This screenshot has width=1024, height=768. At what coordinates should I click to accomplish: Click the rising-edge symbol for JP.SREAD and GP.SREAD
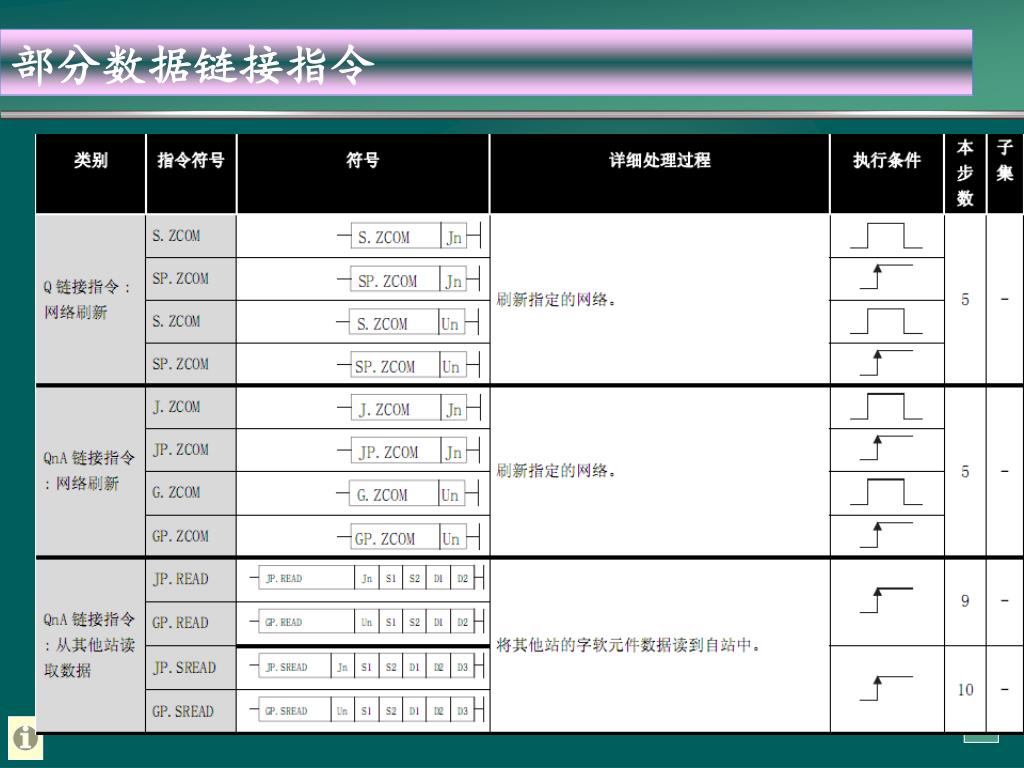886,688
